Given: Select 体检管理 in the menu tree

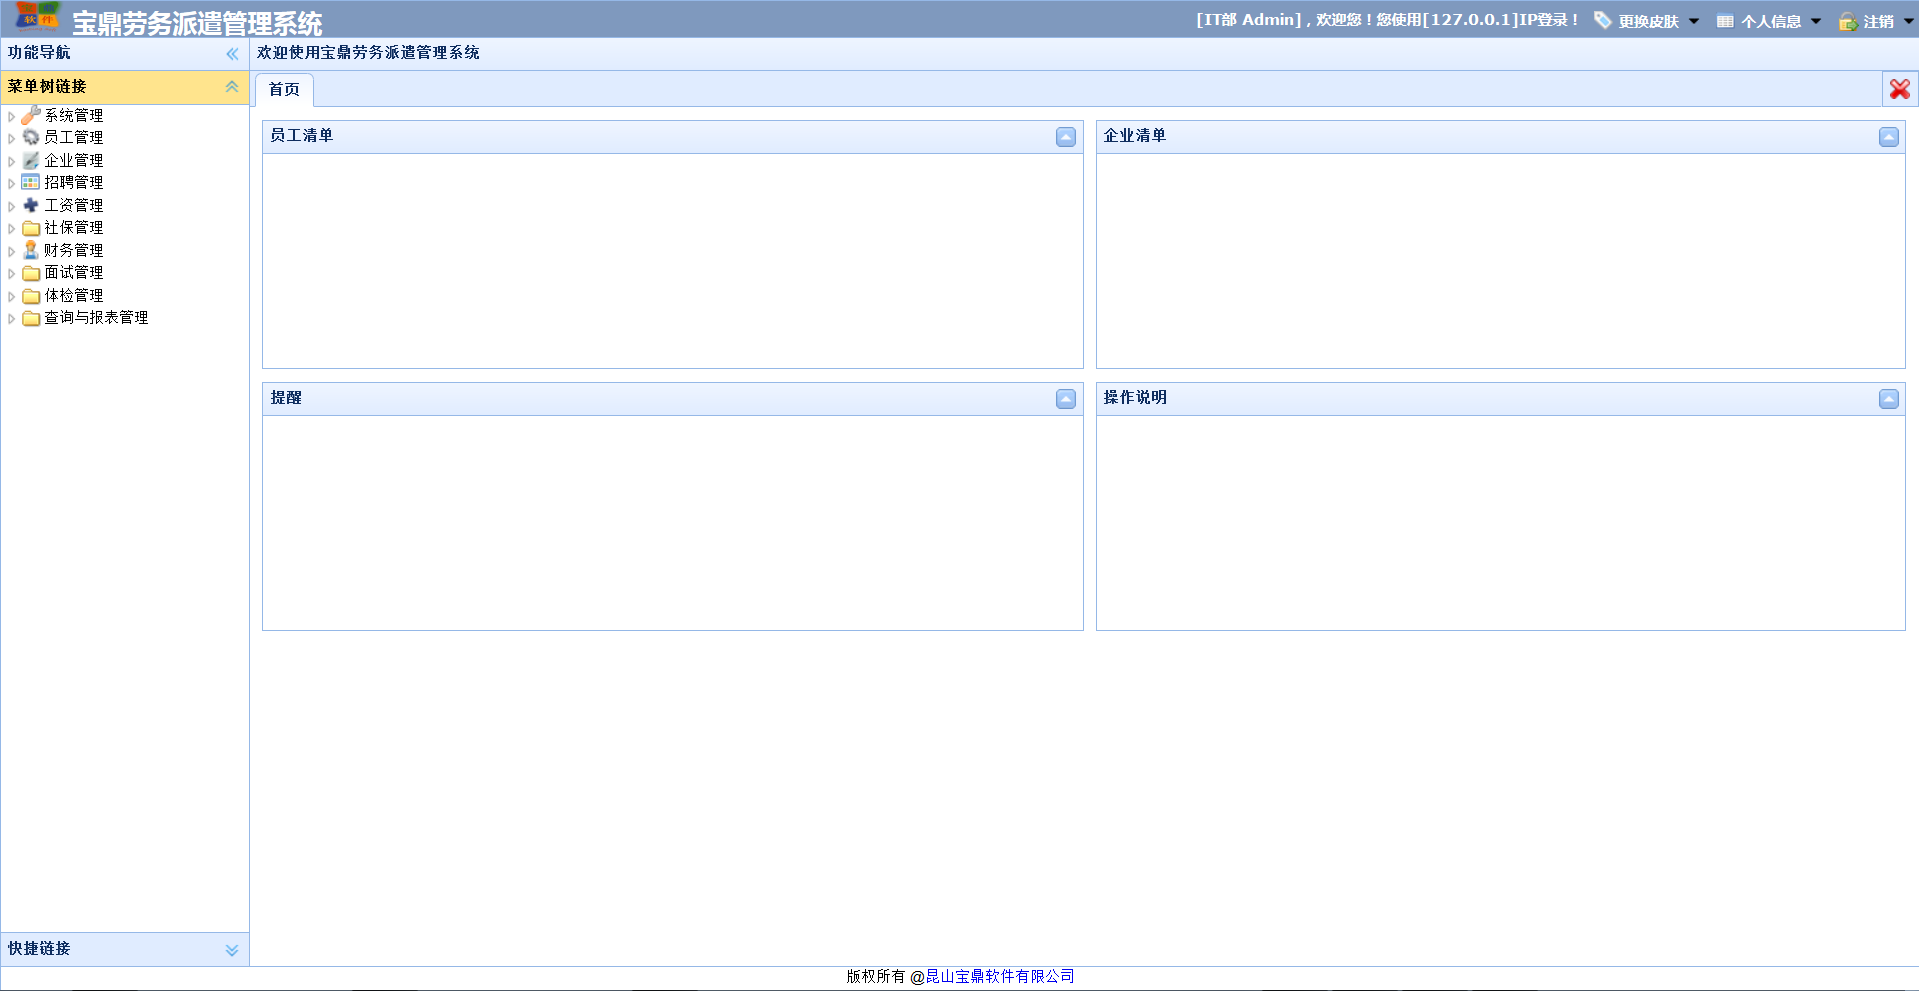Looking at the screenshot, I should (74, 296).
